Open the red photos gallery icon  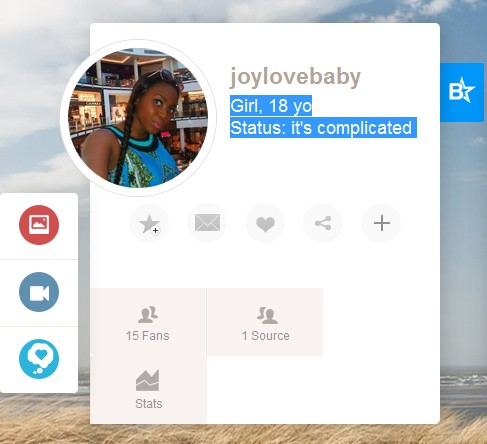pos(39,225)
